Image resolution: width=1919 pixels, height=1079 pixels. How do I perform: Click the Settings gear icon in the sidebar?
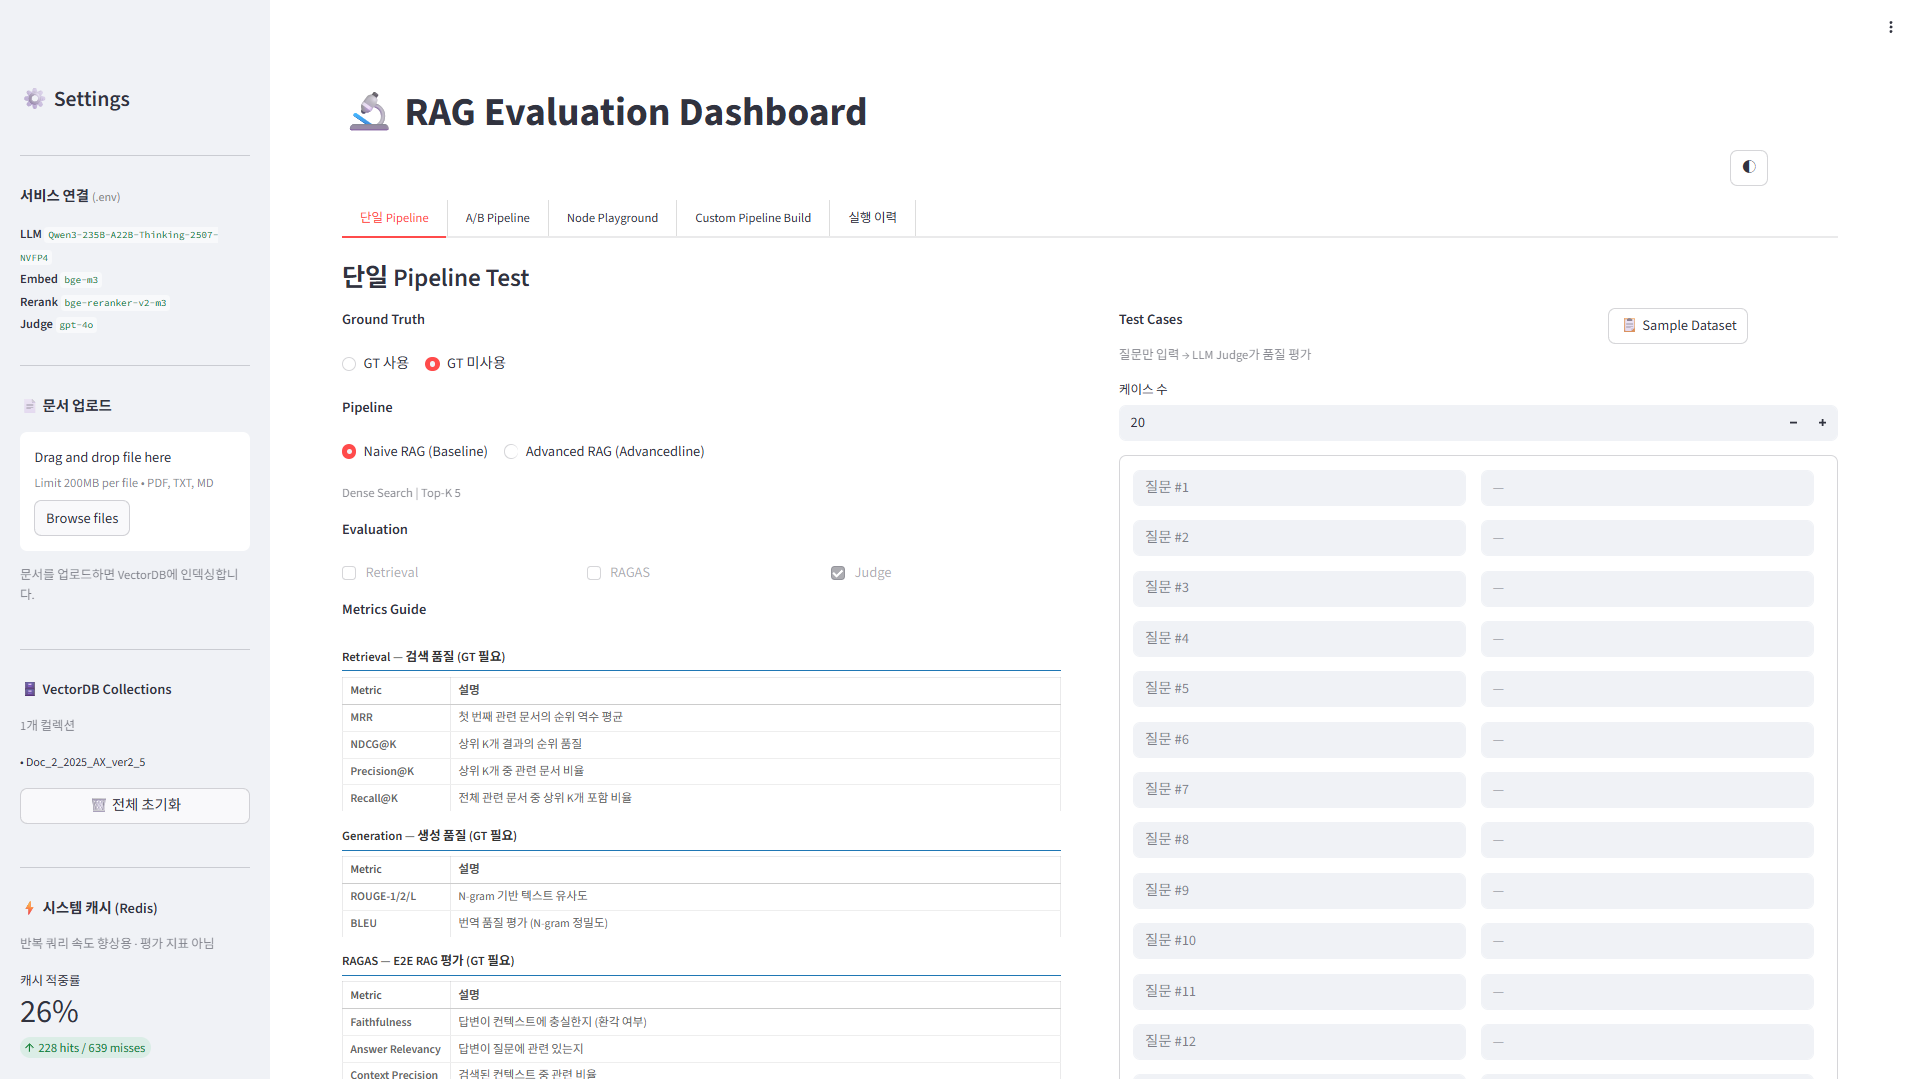tap(33, 98)
